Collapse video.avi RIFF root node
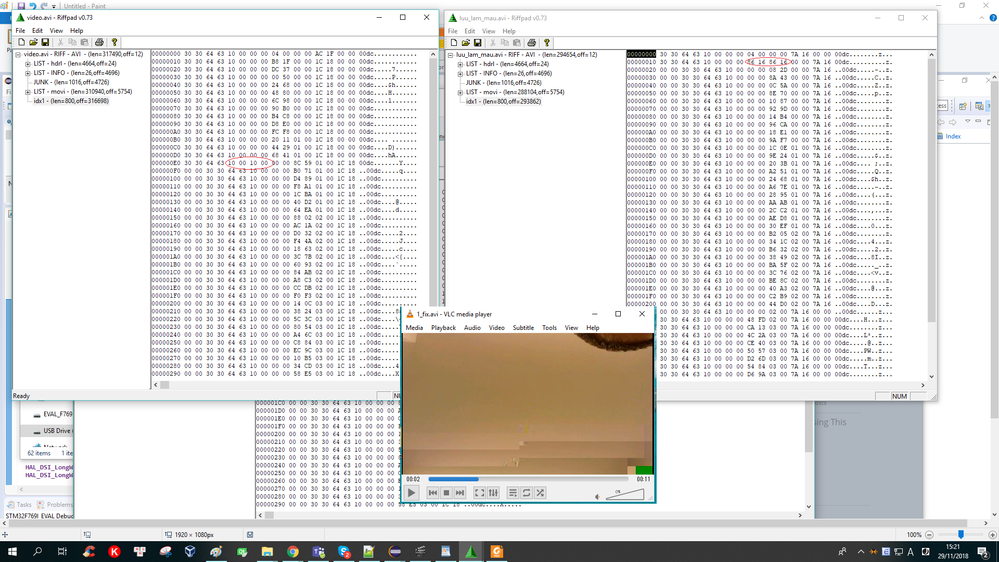Screen dimensions: 999x562 [x=18, y=55]
